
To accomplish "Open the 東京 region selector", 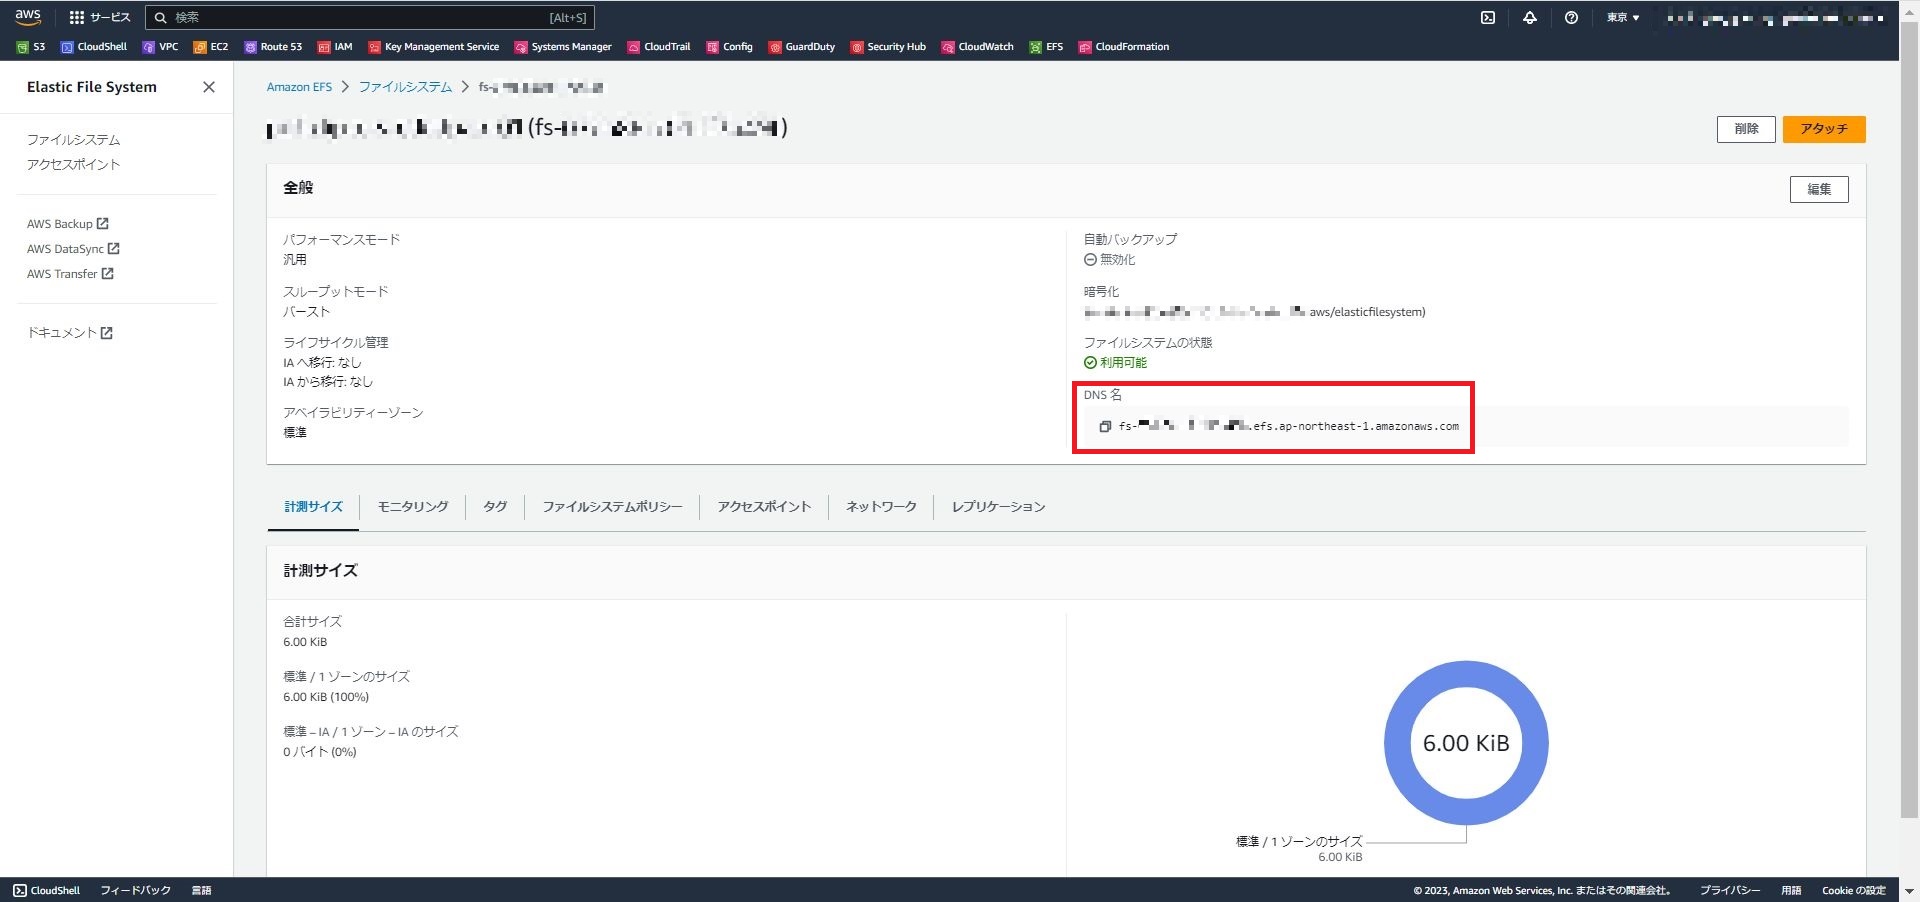I will click(x=1622, y=17).
